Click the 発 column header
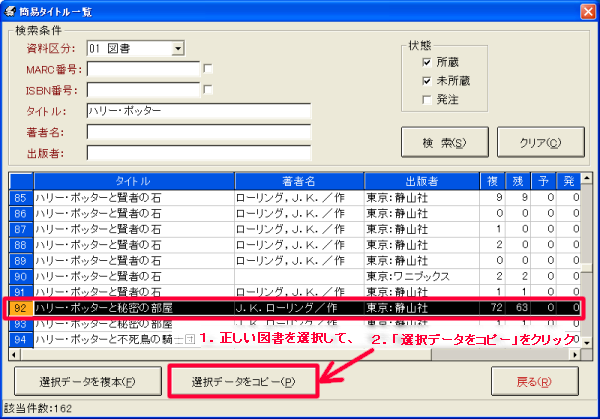 569,181
